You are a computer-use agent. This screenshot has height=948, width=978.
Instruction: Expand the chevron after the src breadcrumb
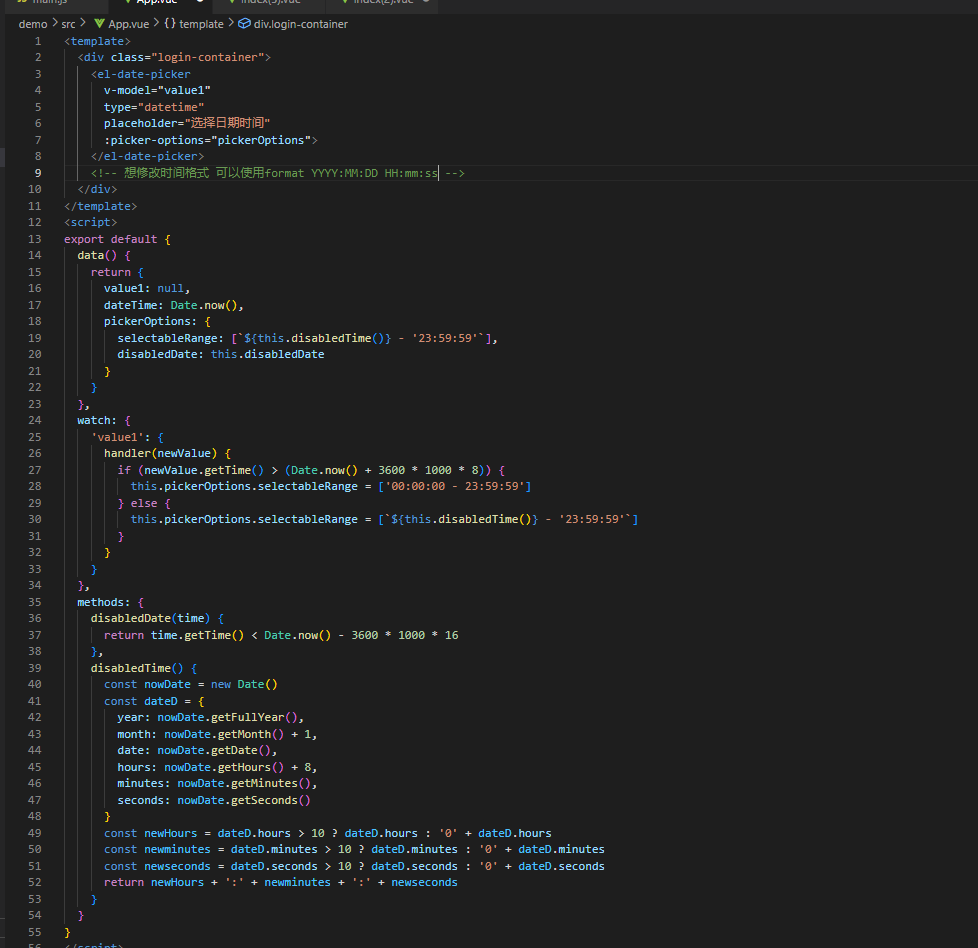83,23
